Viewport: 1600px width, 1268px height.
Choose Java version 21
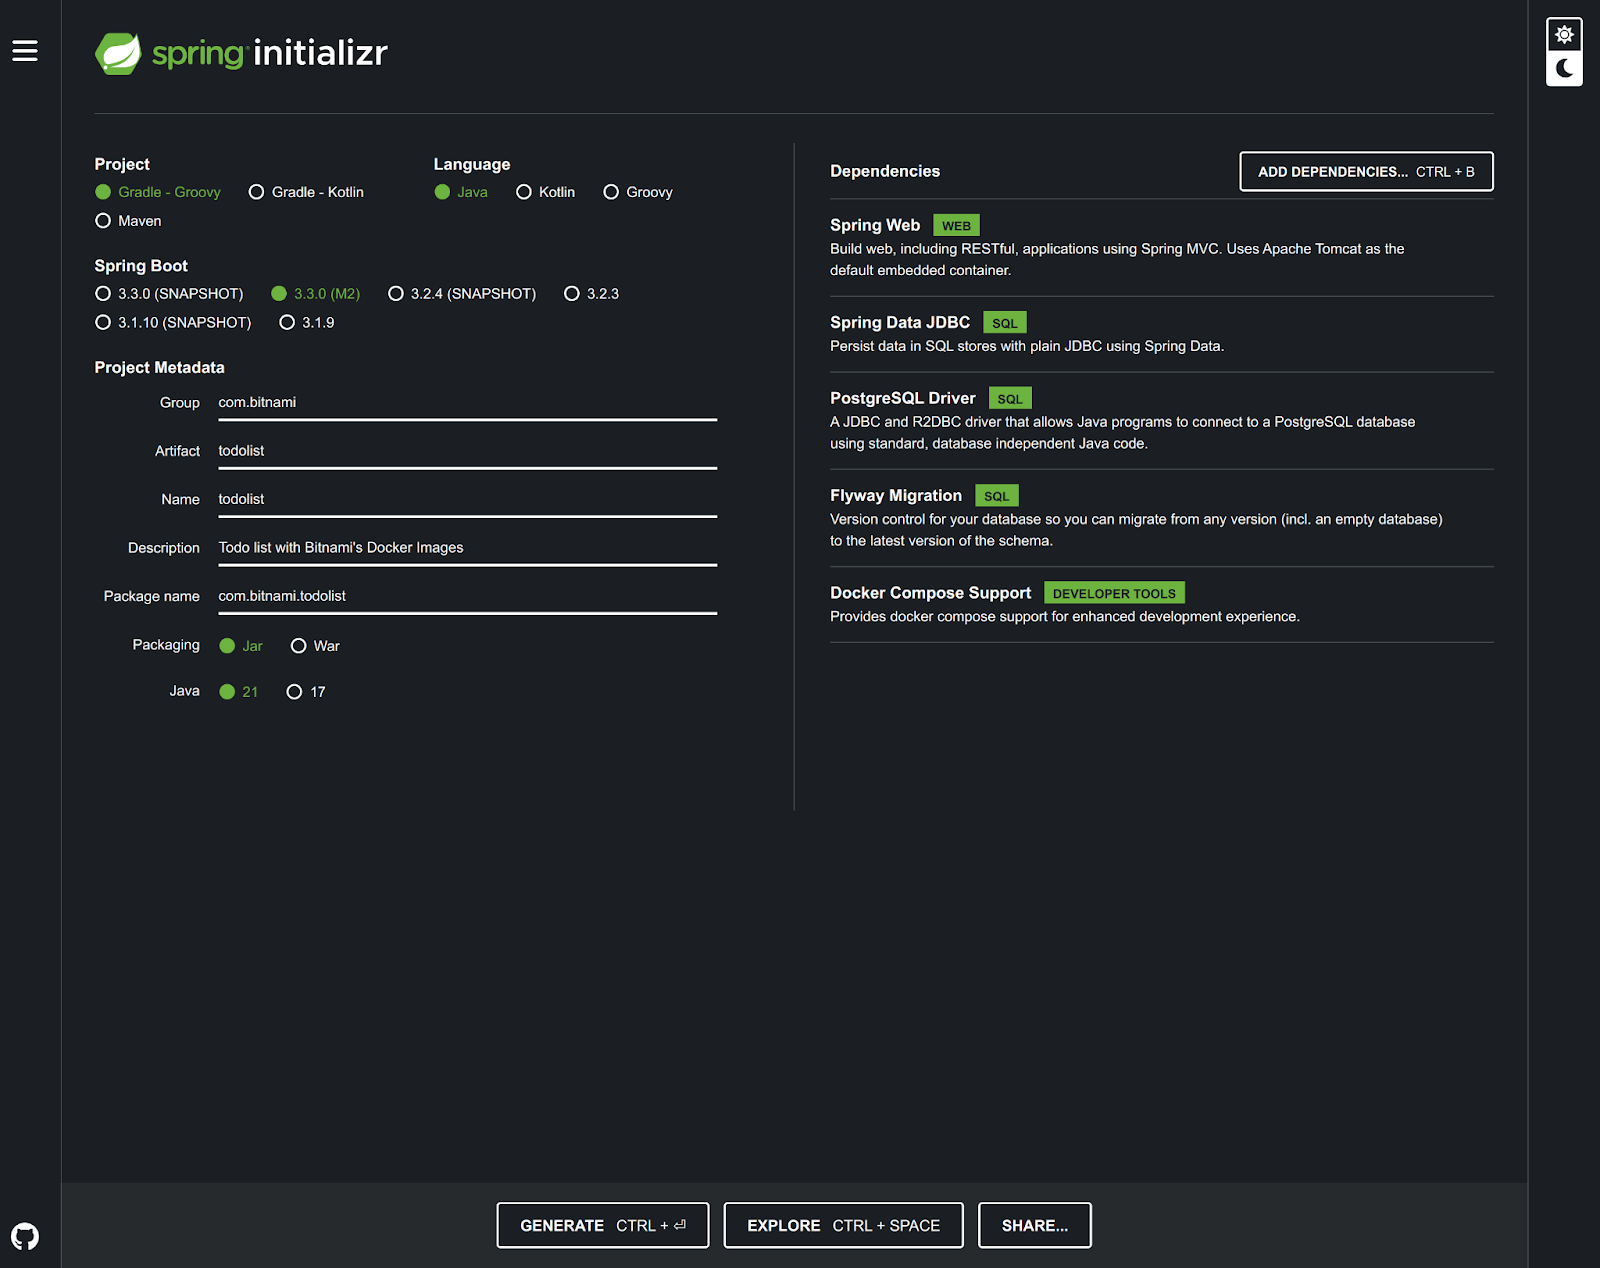[239, 692]
